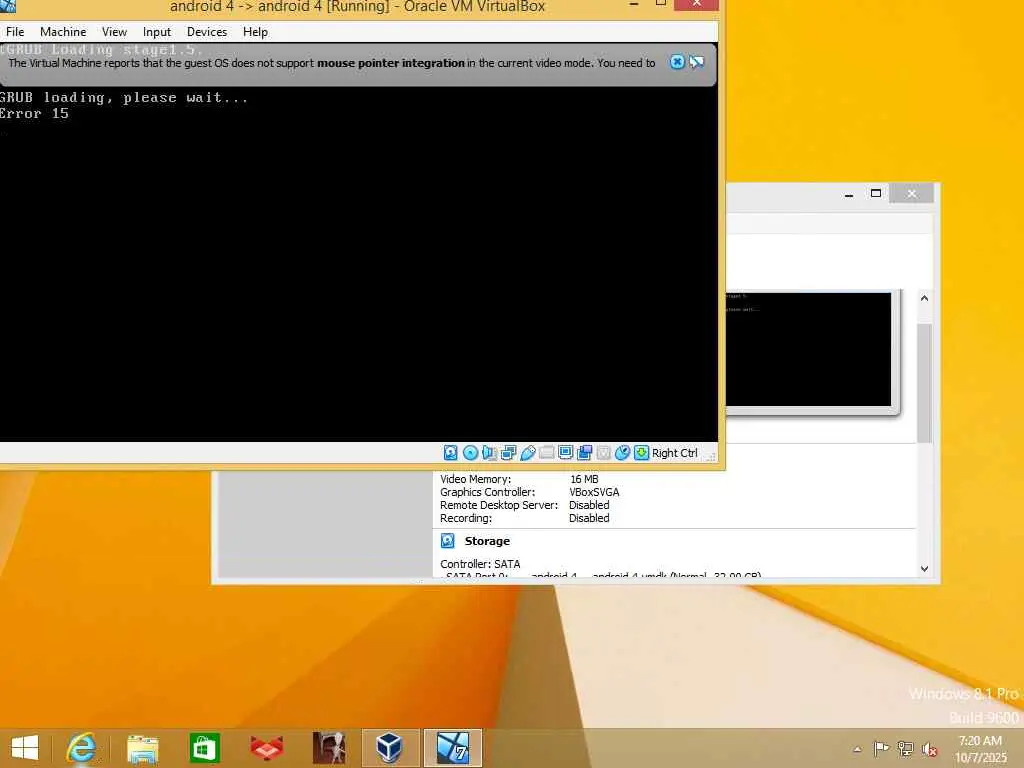Click the network adapters indicator icon
Viewport: 1024px width, 768px height.
[509, 453]
